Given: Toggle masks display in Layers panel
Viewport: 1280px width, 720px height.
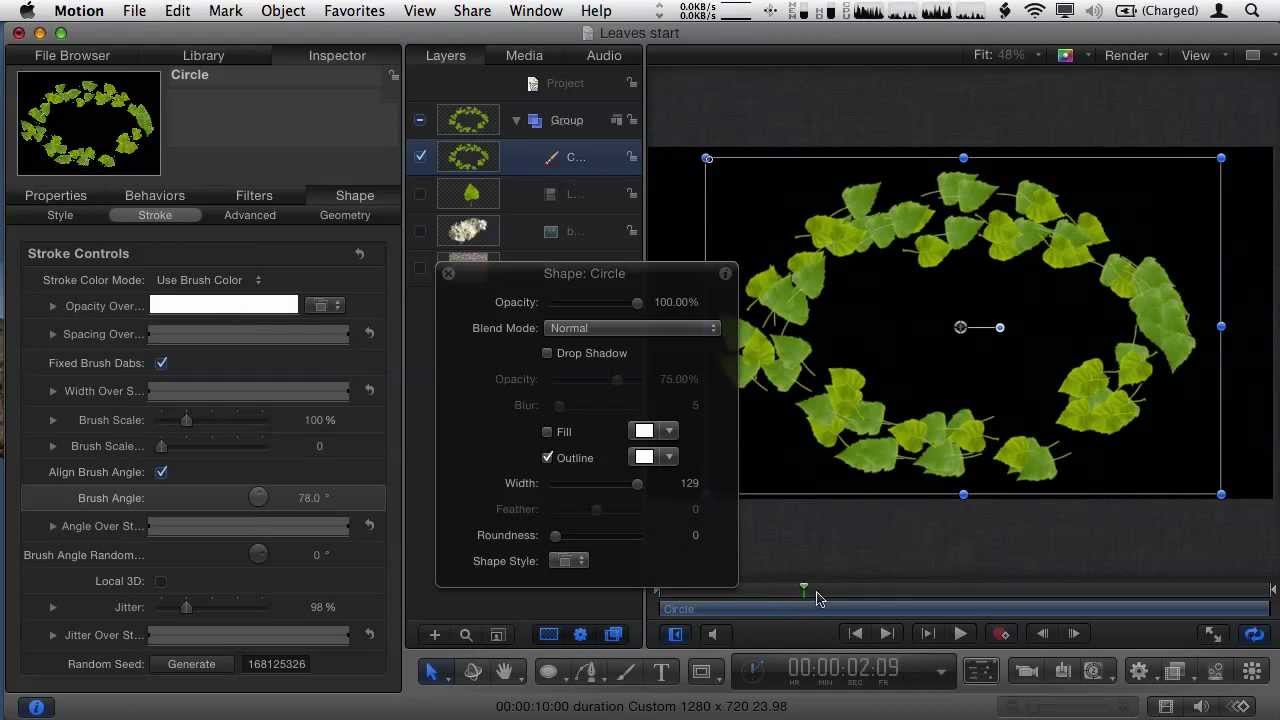Looking at the screenshot, I should click(x=549, y=635).
